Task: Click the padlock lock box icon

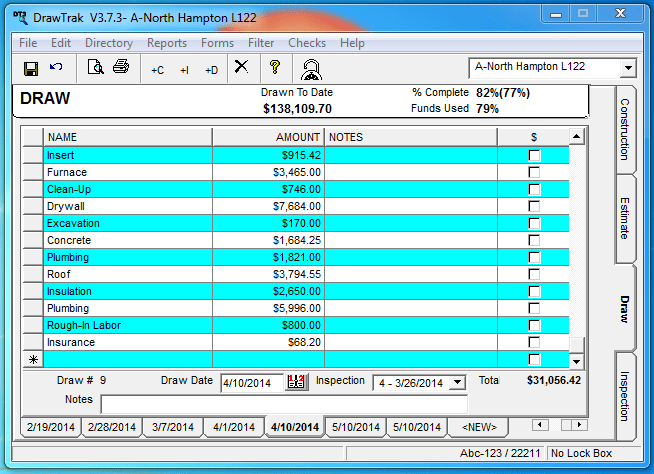Action: (x=311, y=69)
